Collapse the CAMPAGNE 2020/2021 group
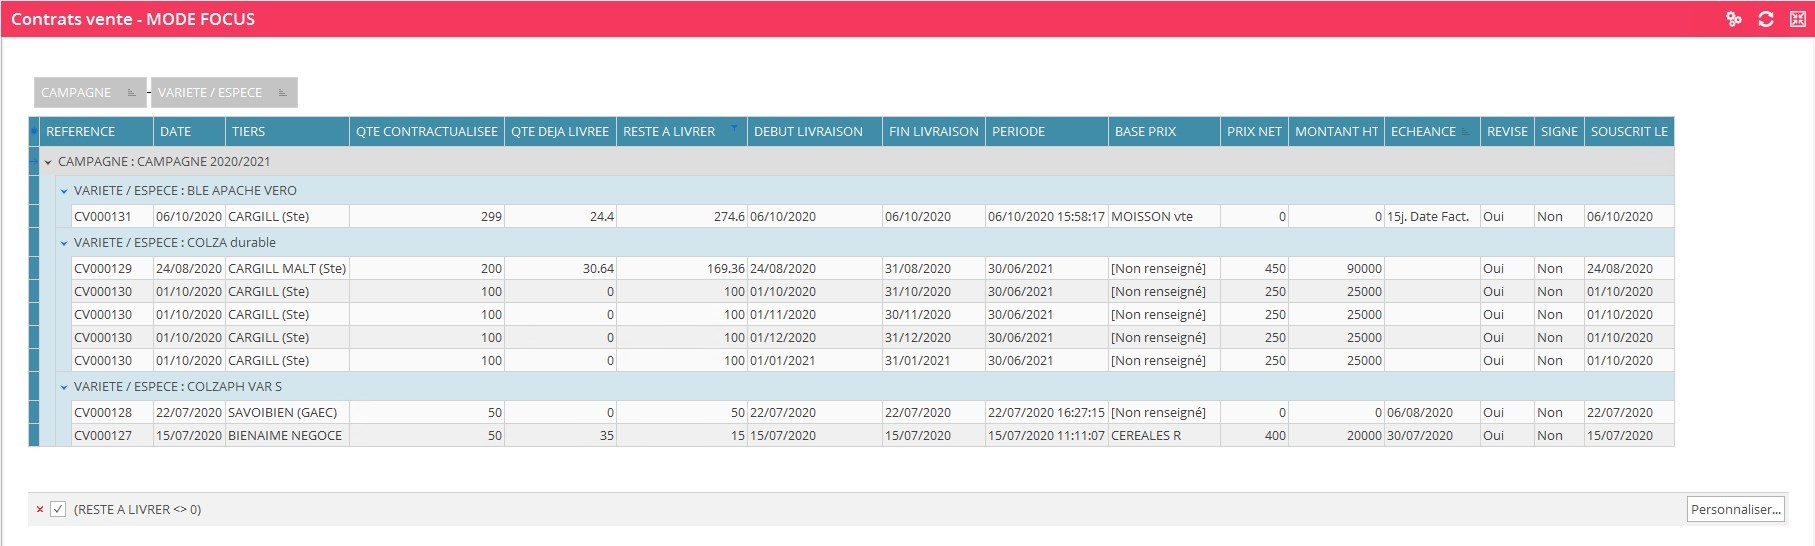 click(48, 162)
